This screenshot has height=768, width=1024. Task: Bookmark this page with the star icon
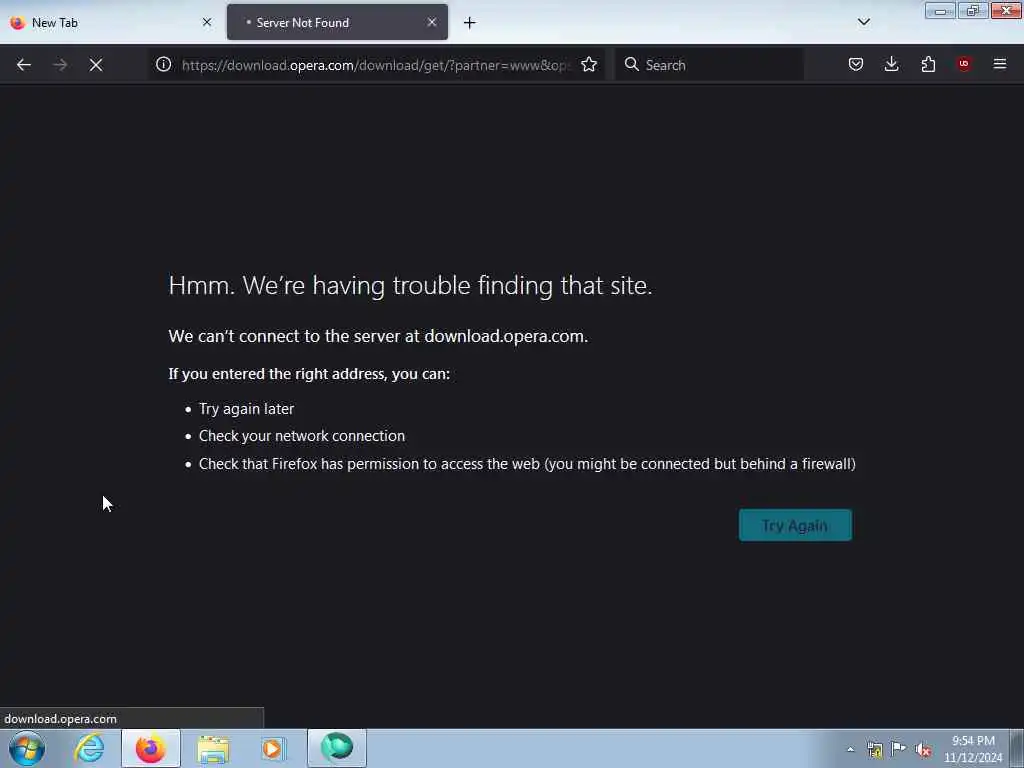tap(589, 64)
